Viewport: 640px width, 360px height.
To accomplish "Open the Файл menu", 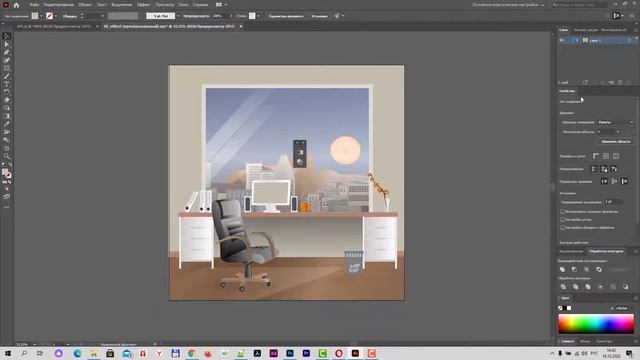I will [x=34, y=5].
